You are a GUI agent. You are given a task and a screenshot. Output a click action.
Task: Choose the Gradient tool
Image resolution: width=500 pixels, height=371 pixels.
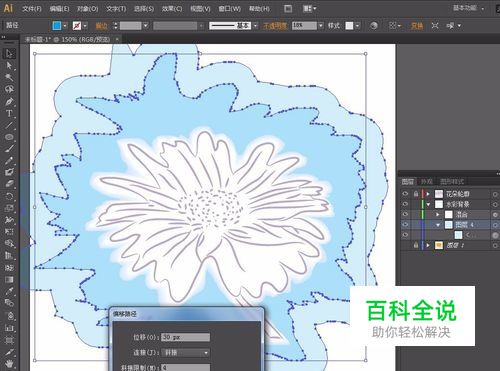pos(9,279)
